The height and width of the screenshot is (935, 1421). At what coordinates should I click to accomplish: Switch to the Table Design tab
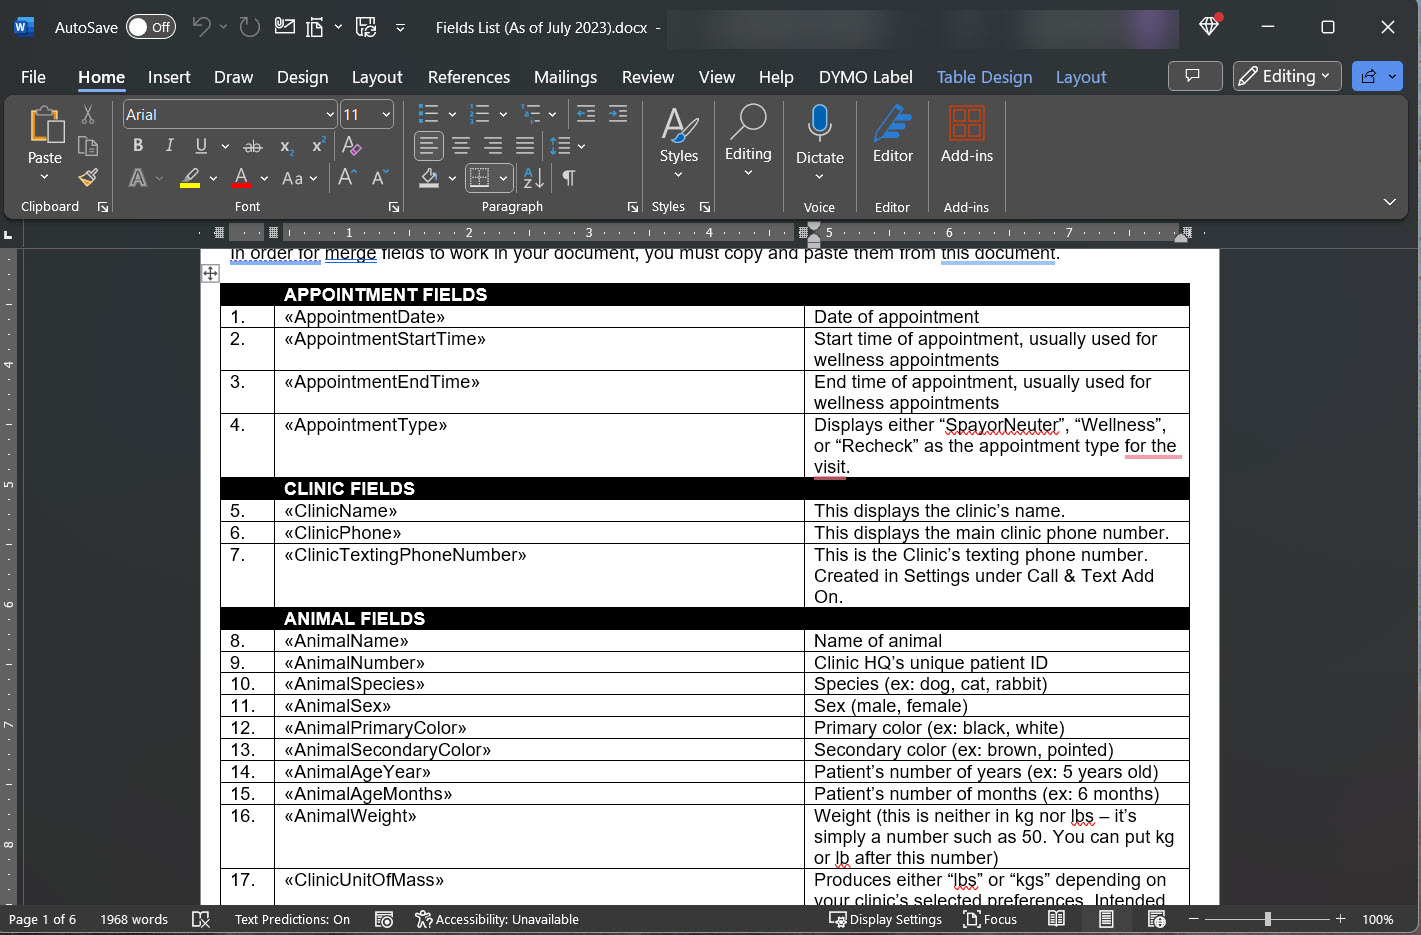(984, 77)
